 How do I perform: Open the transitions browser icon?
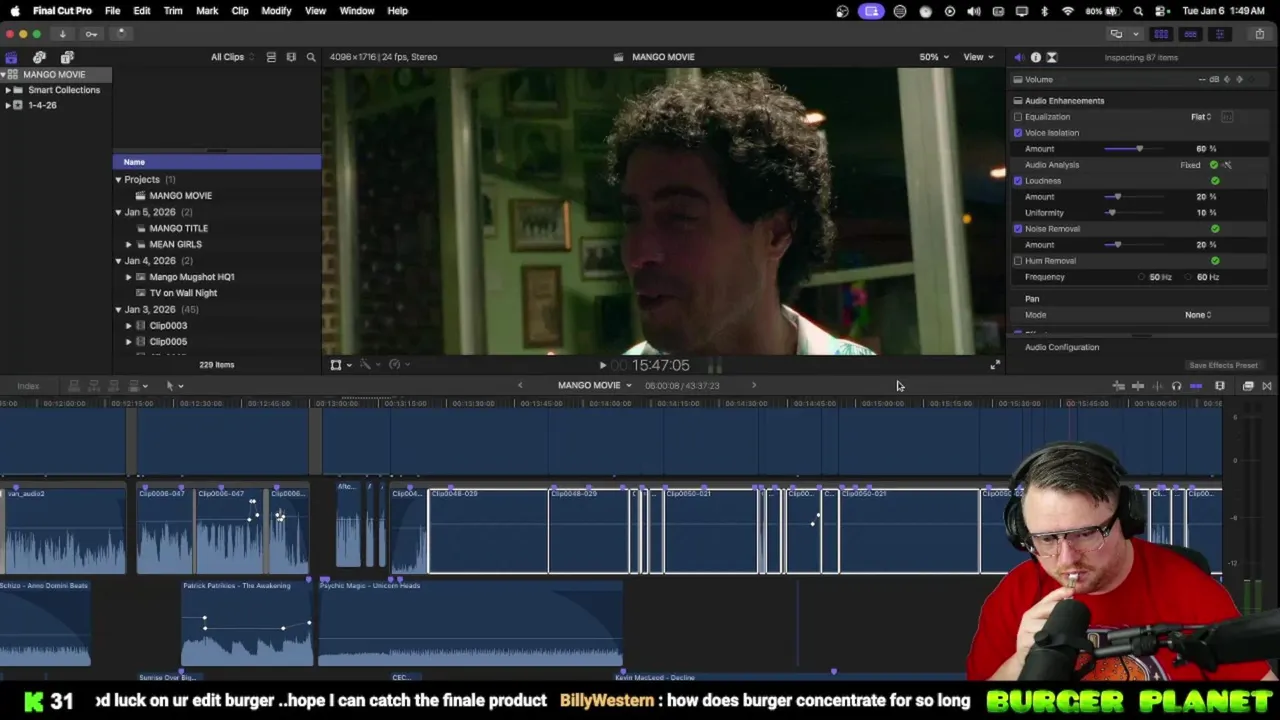coord(1267,386)
